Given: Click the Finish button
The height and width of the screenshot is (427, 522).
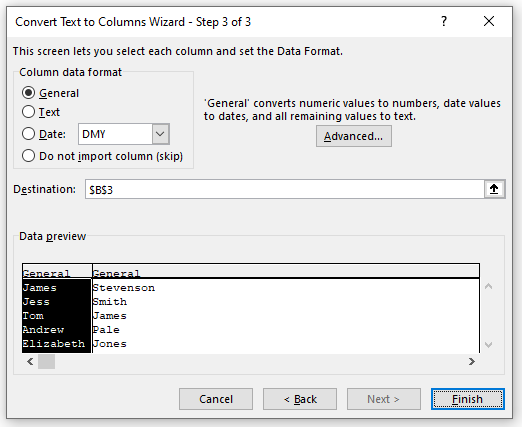Looking at the screenshot, I should [x=467, y=399].
